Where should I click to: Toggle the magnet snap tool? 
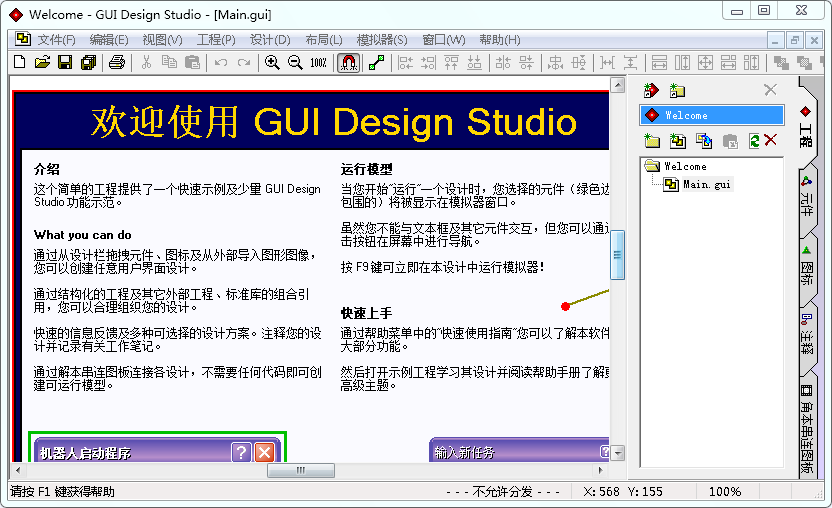click(x=348, y=62)
